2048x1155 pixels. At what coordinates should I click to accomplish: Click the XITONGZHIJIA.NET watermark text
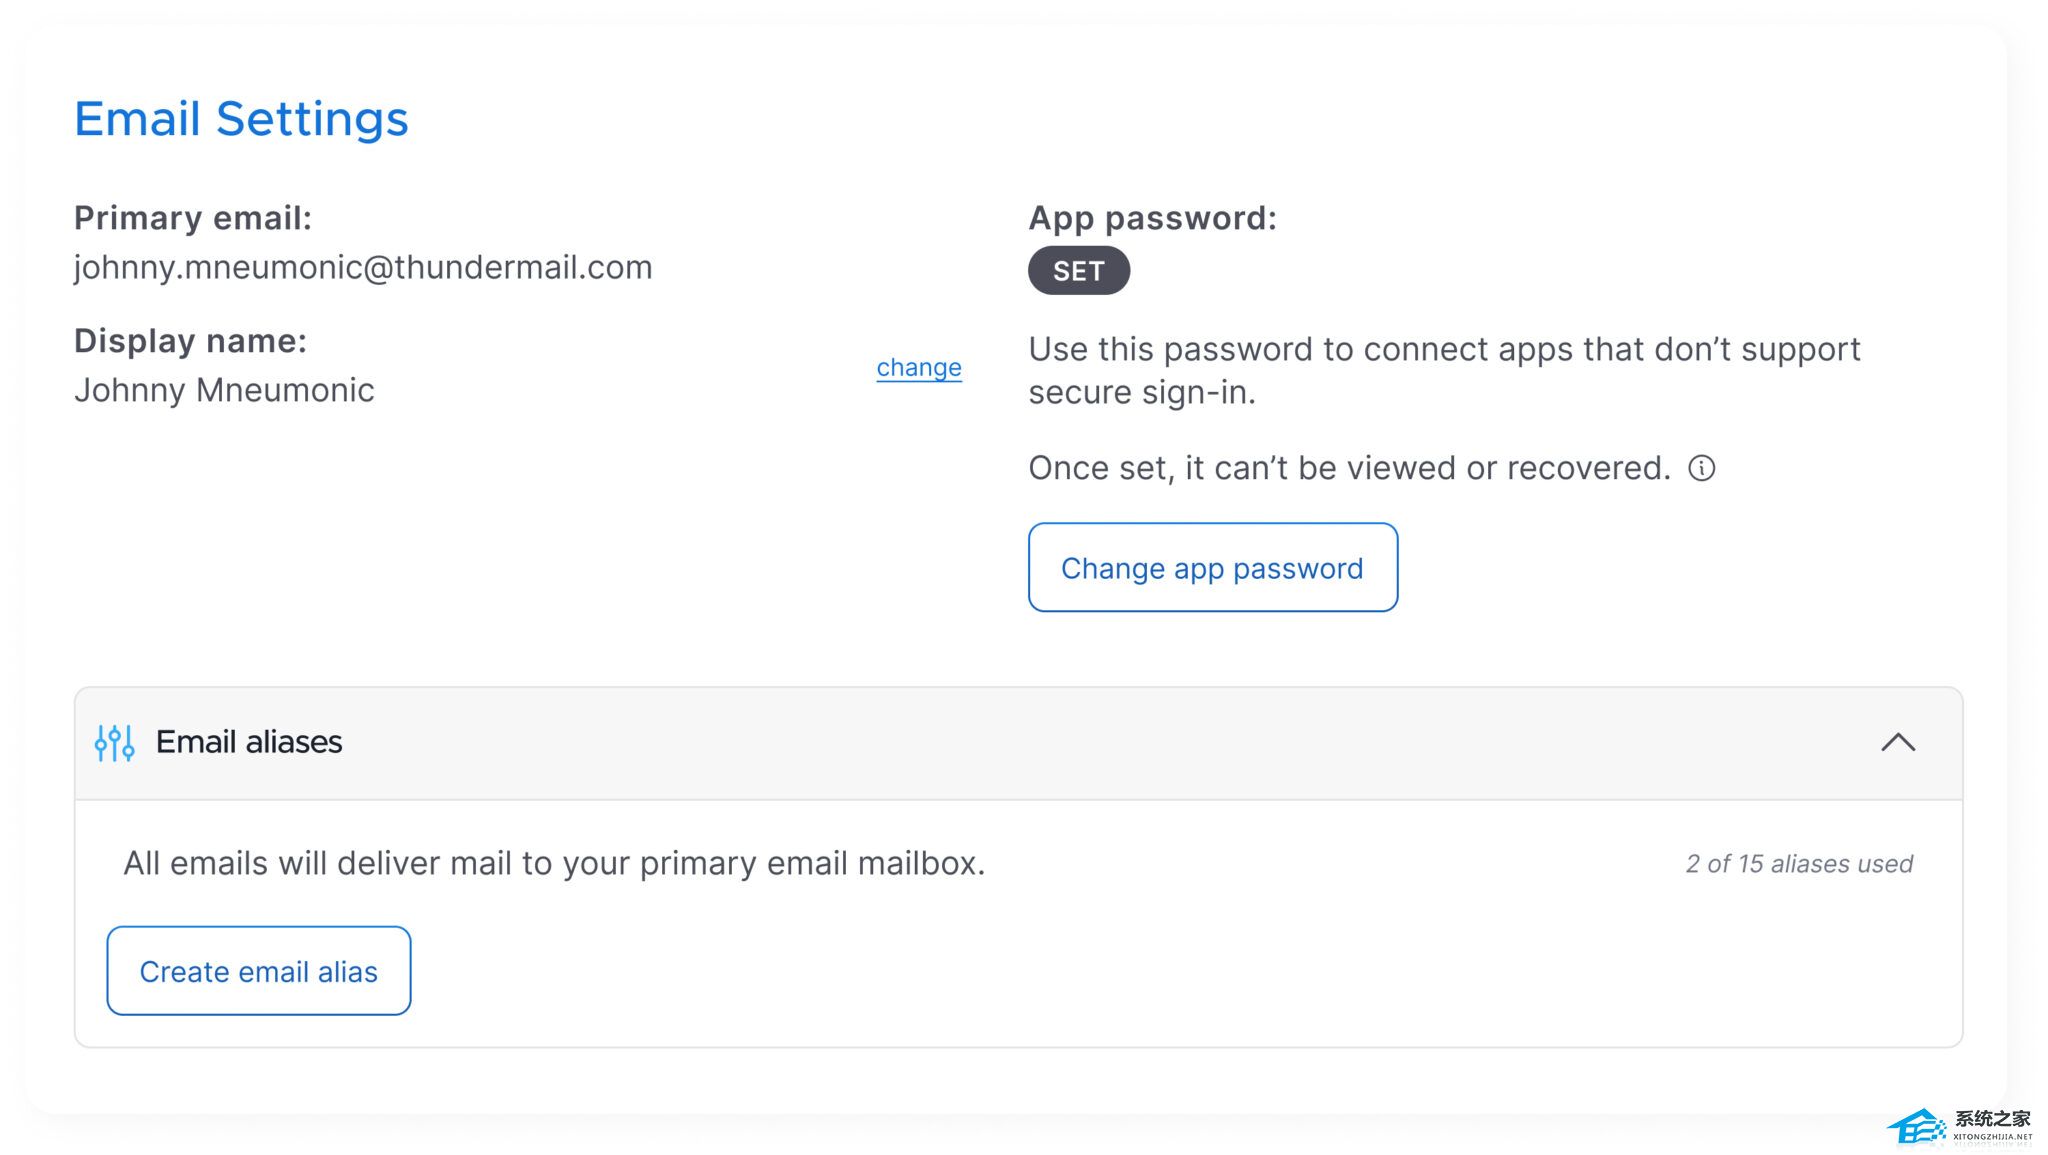pyautogui.click(x=1992, y=1137)
